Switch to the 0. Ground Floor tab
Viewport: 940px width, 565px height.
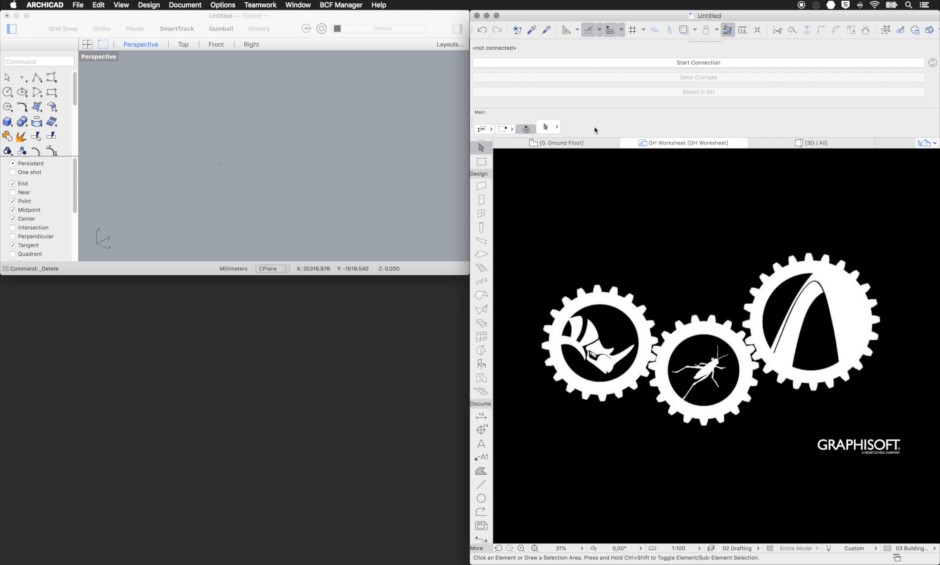[556, 143]
